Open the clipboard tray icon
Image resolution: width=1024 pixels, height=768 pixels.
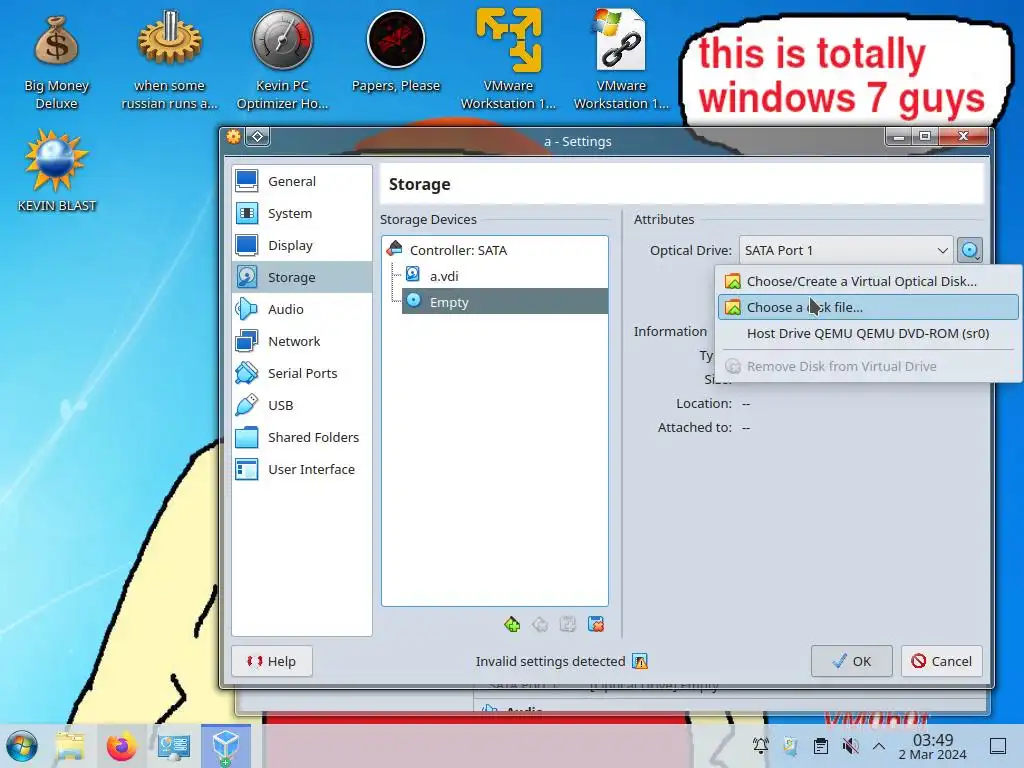coord(820,746)
